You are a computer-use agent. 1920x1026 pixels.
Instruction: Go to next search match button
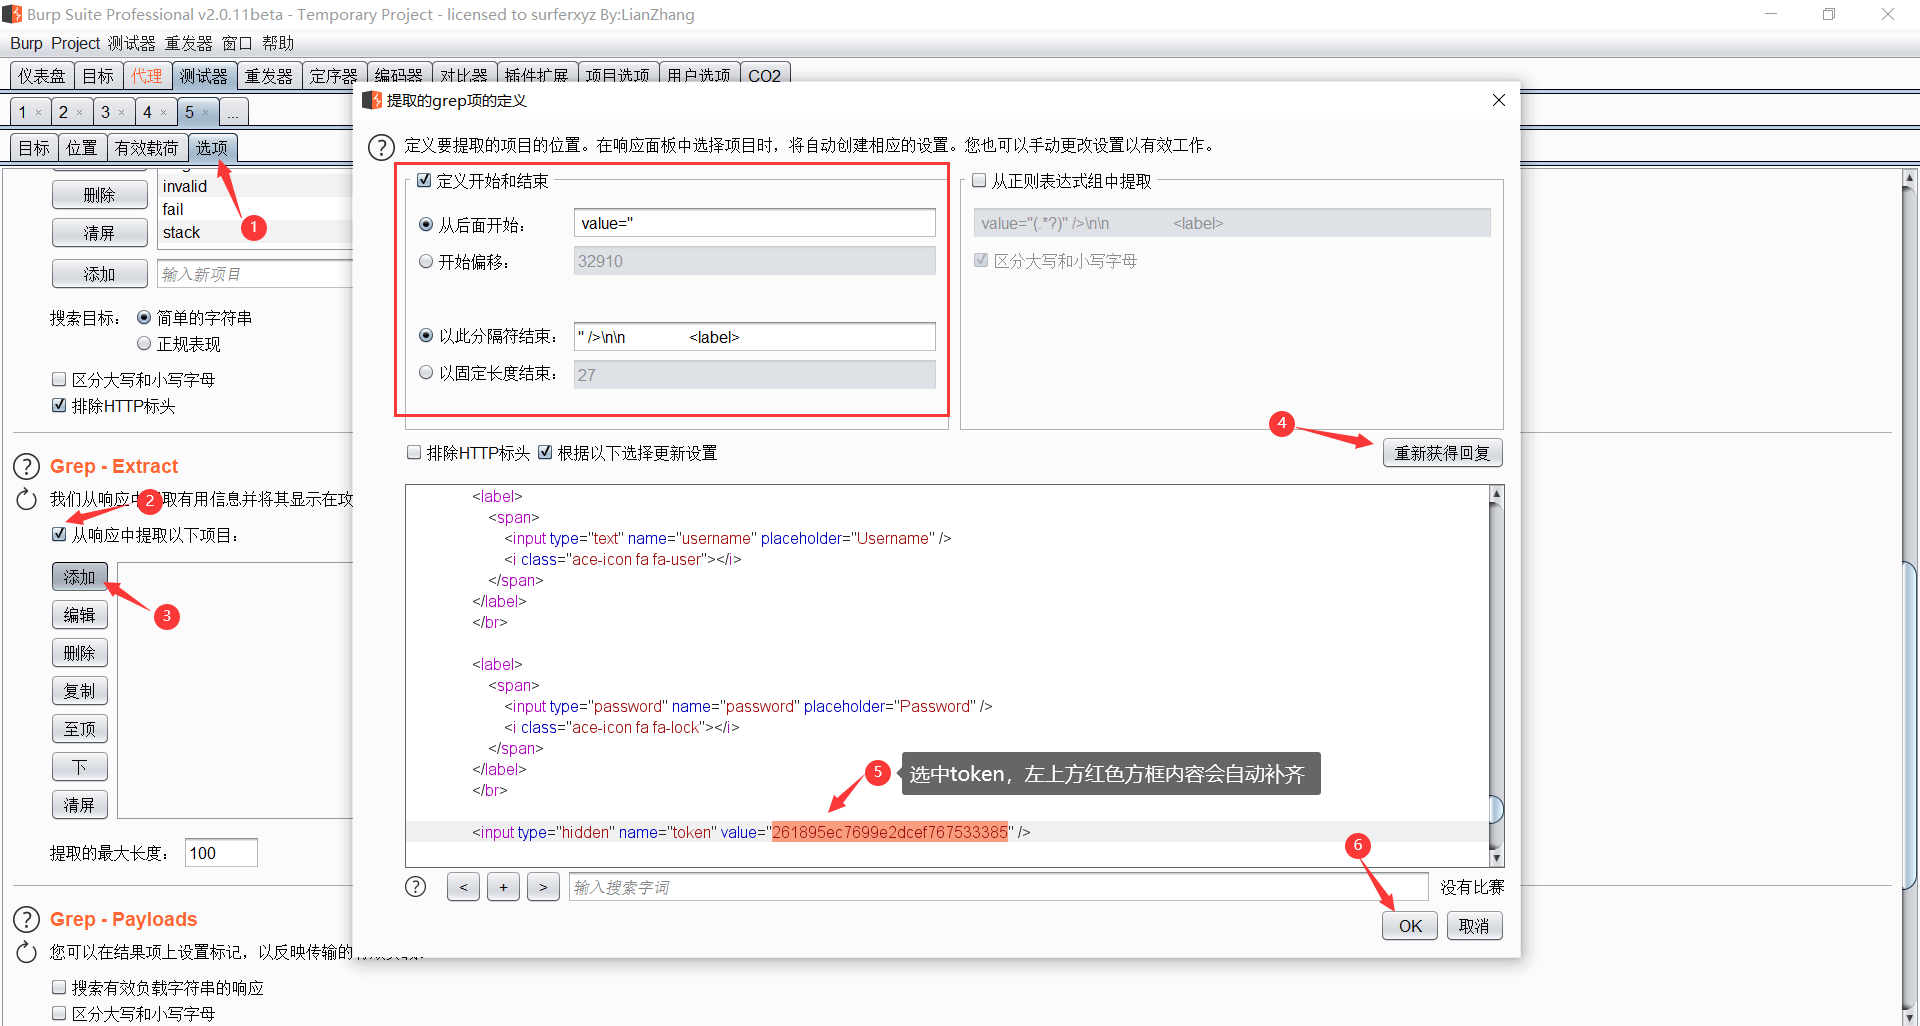pyautogui.click(x=543, y=887)
